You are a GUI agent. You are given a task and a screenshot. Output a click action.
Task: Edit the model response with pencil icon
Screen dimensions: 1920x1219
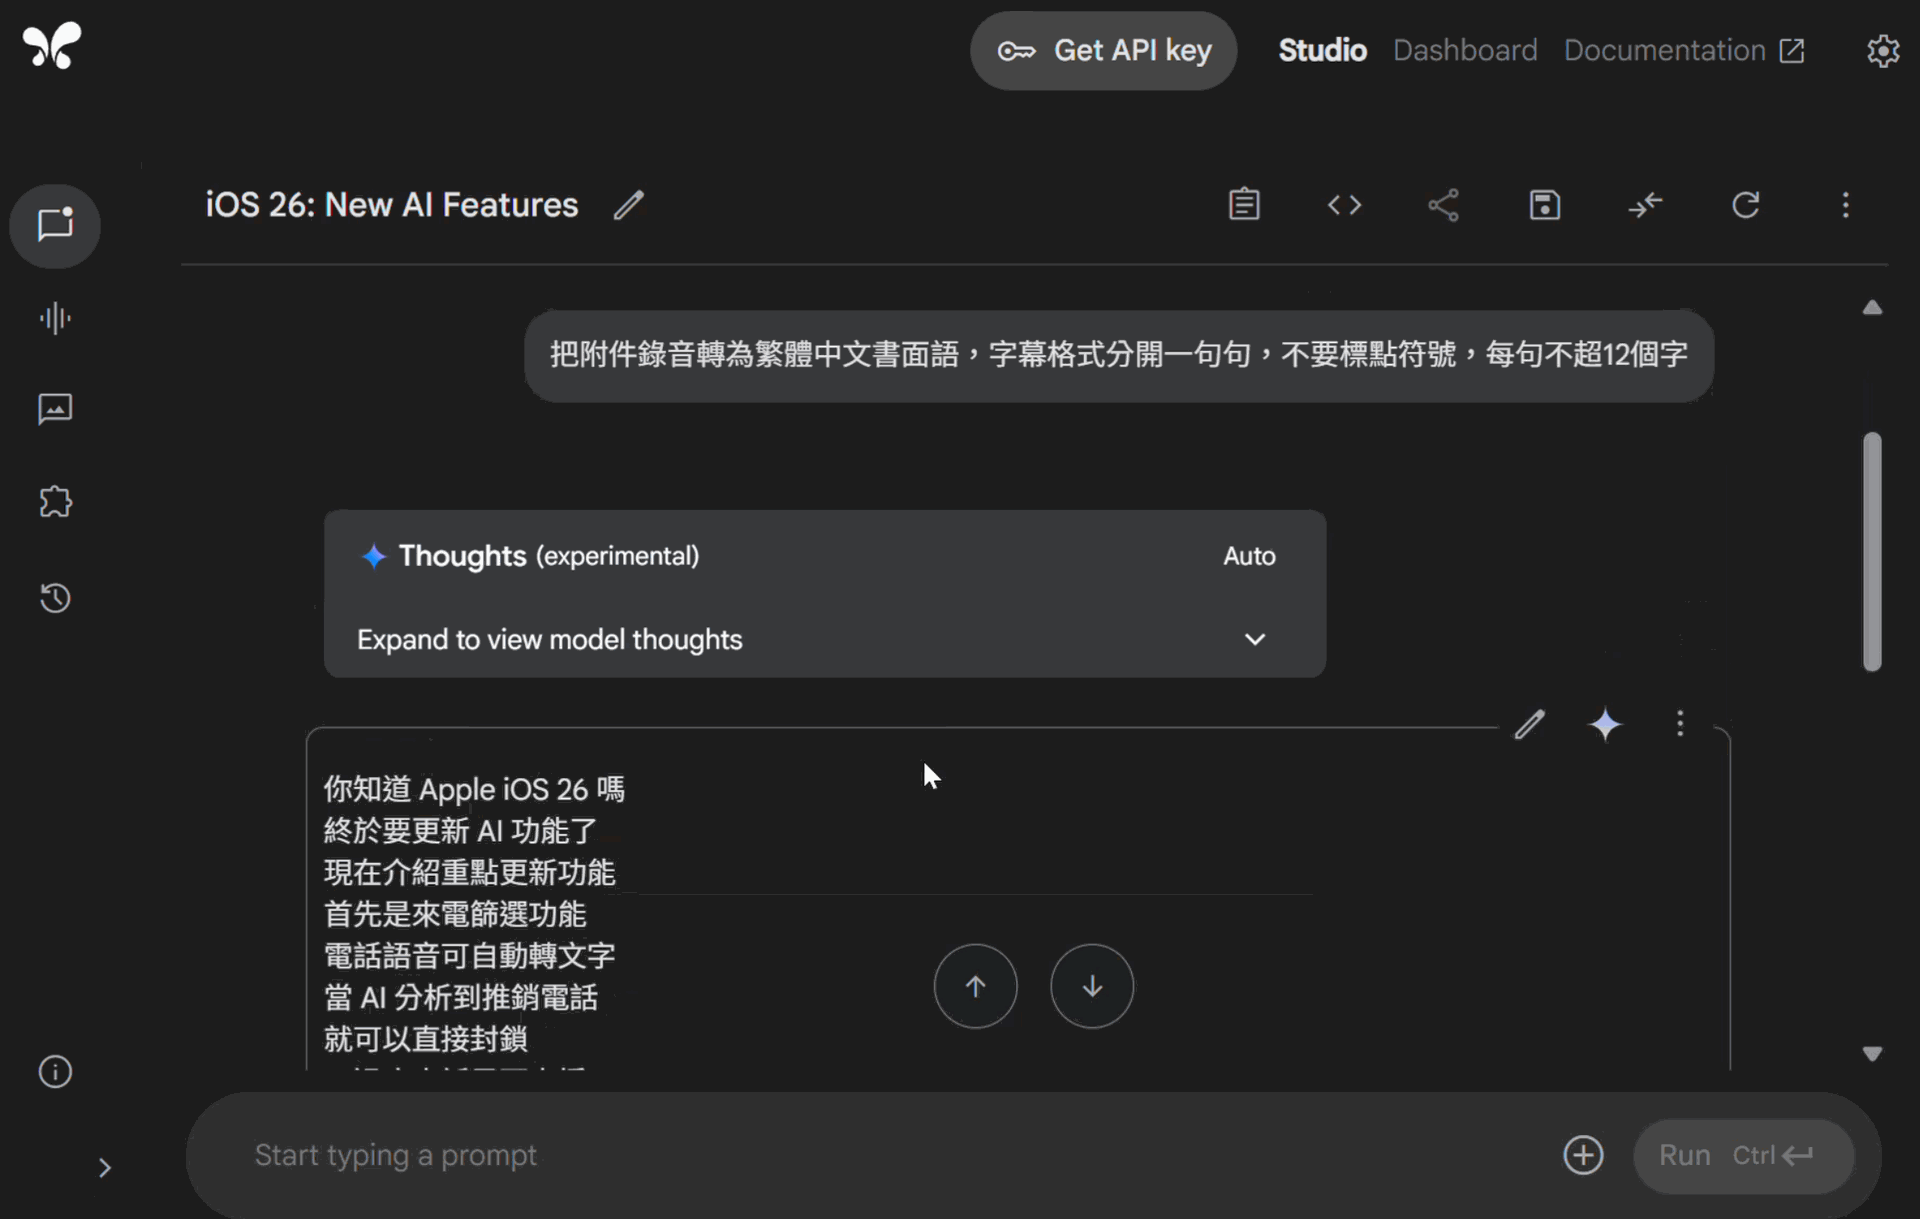point(1529,724)
